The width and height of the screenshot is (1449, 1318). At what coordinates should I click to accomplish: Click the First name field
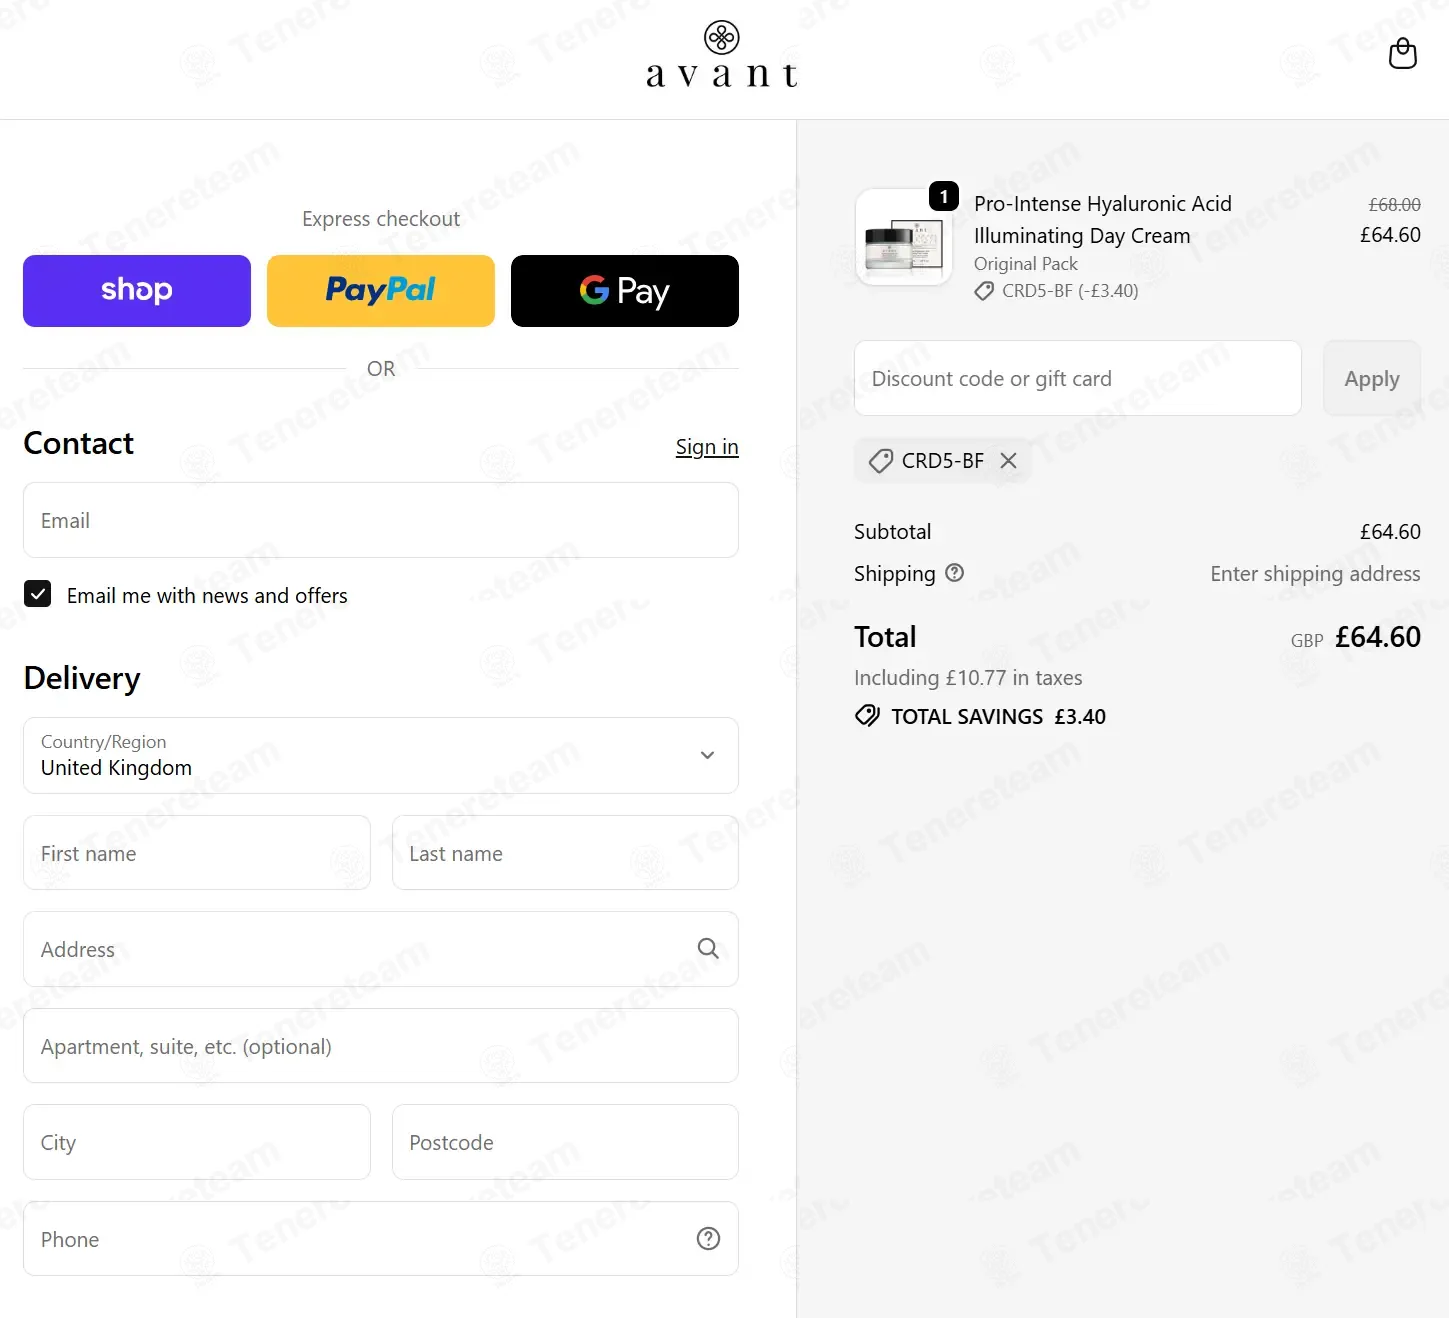click(197, 853)
